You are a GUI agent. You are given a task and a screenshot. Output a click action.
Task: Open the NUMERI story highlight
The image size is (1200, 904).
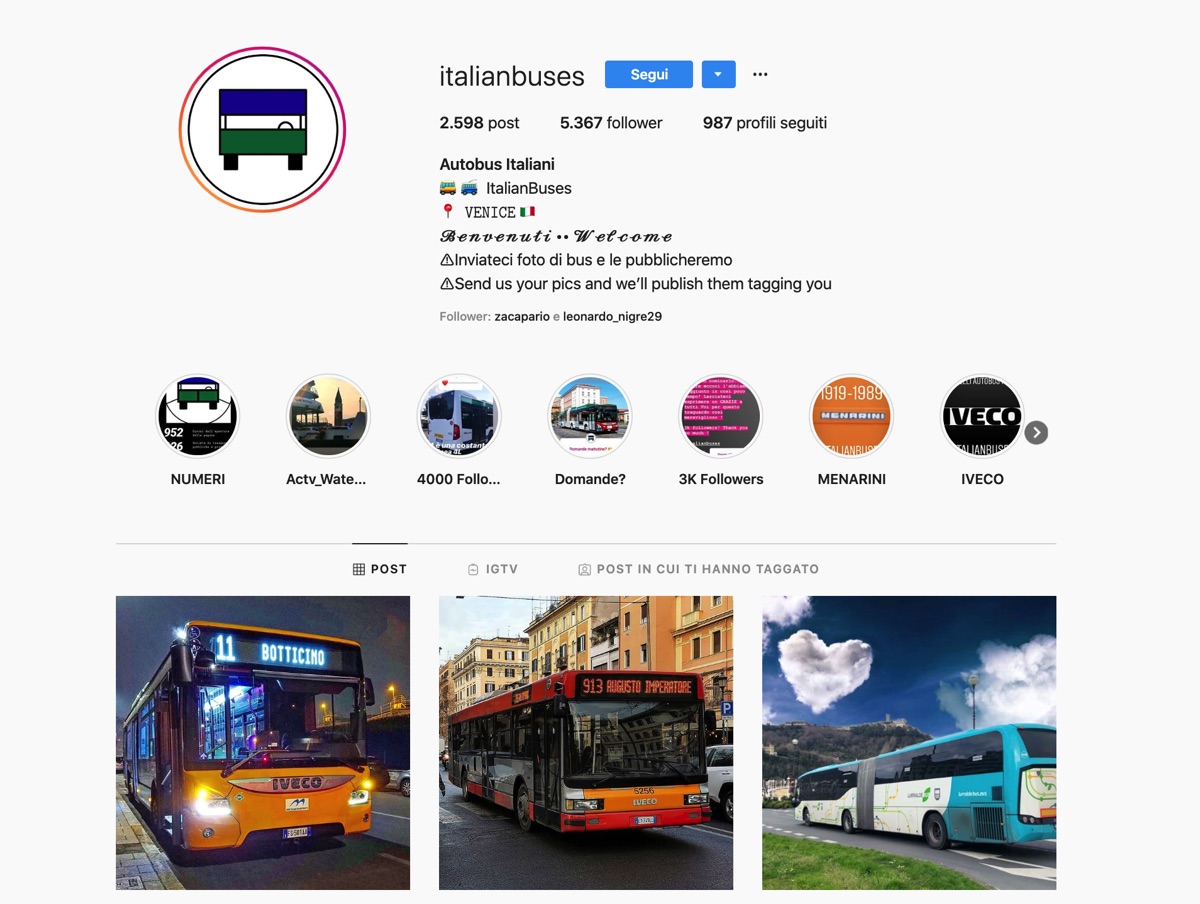point(198,416)
